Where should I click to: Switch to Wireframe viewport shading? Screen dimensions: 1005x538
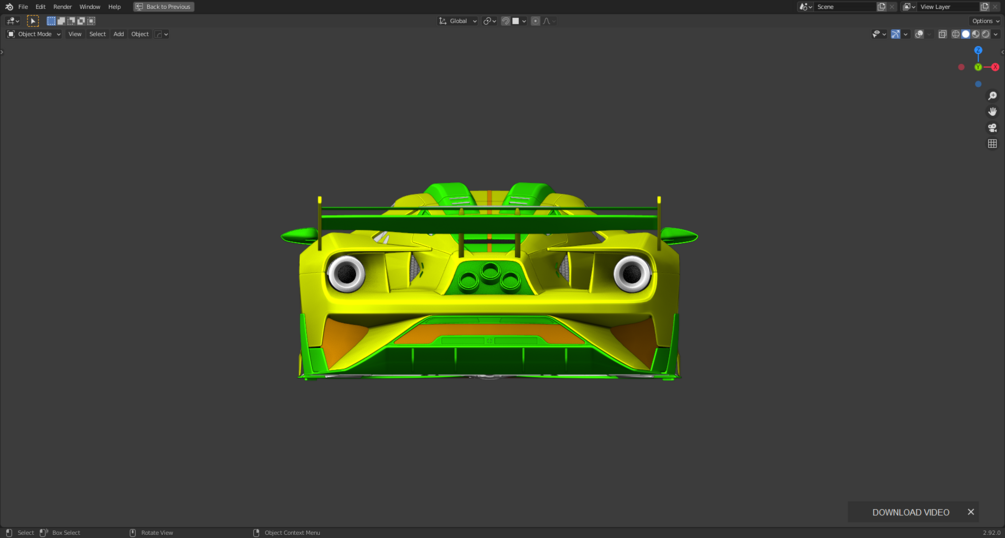point(956,34)
